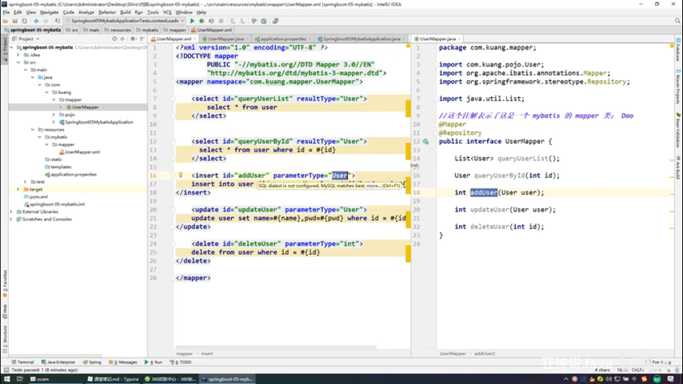Open the search everywhere magnifier icon
Screen dimensions: 683x384
point(677,21)
